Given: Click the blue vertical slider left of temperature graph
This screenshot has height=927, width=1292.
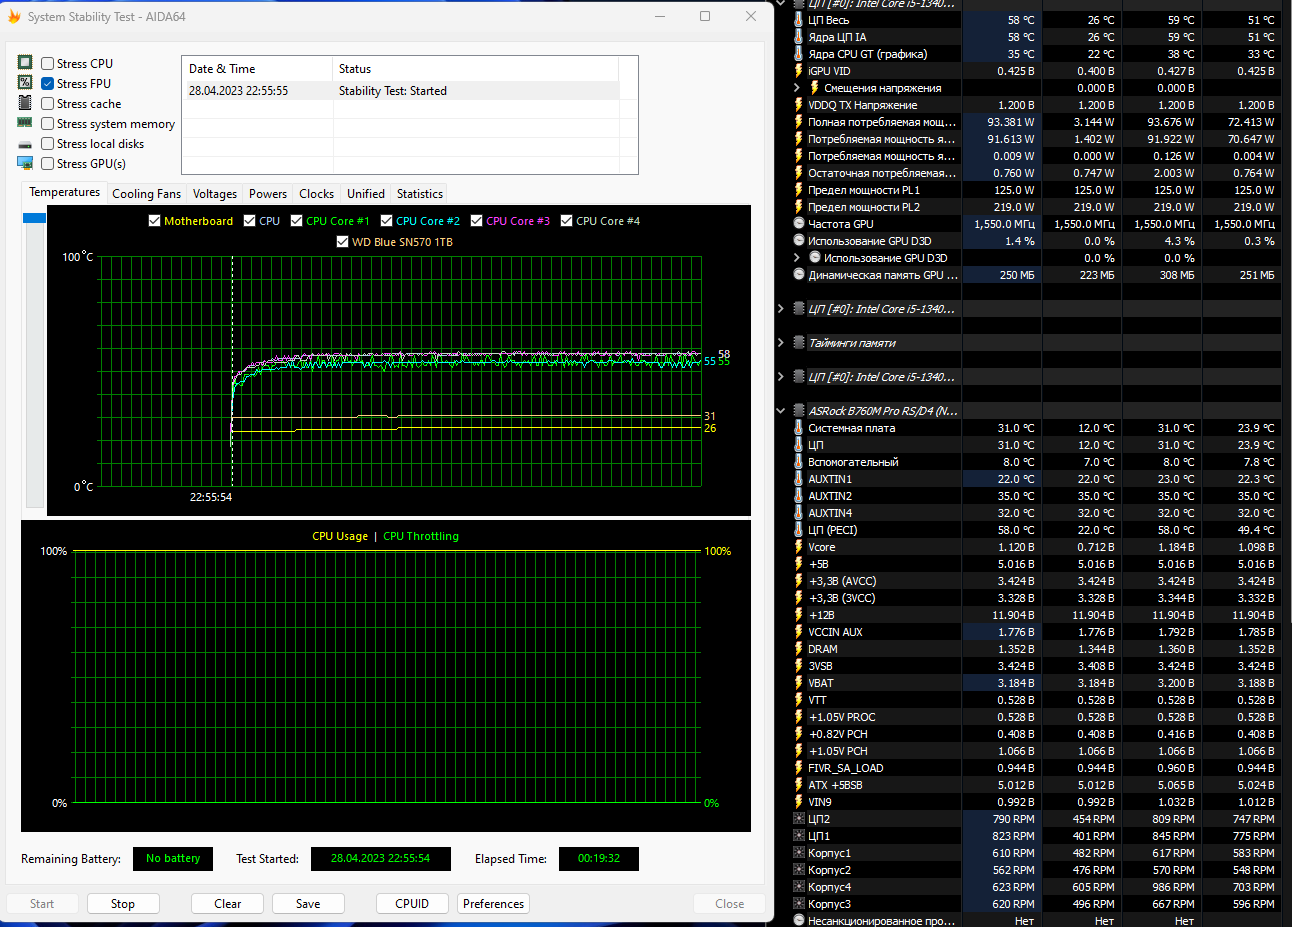Looking at the screenshot, I should [34, 218].
